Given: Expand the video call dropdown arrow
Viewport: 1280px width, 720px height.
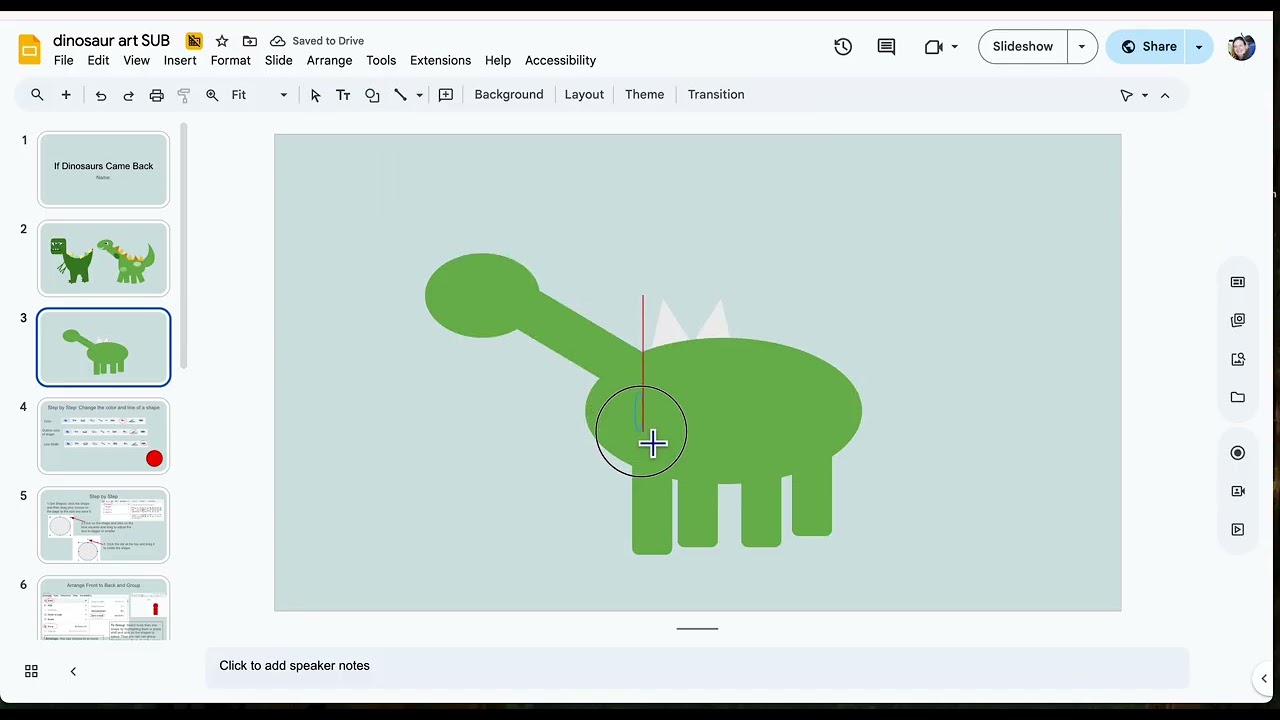Looking at the screenshot, I should (955, 46).
